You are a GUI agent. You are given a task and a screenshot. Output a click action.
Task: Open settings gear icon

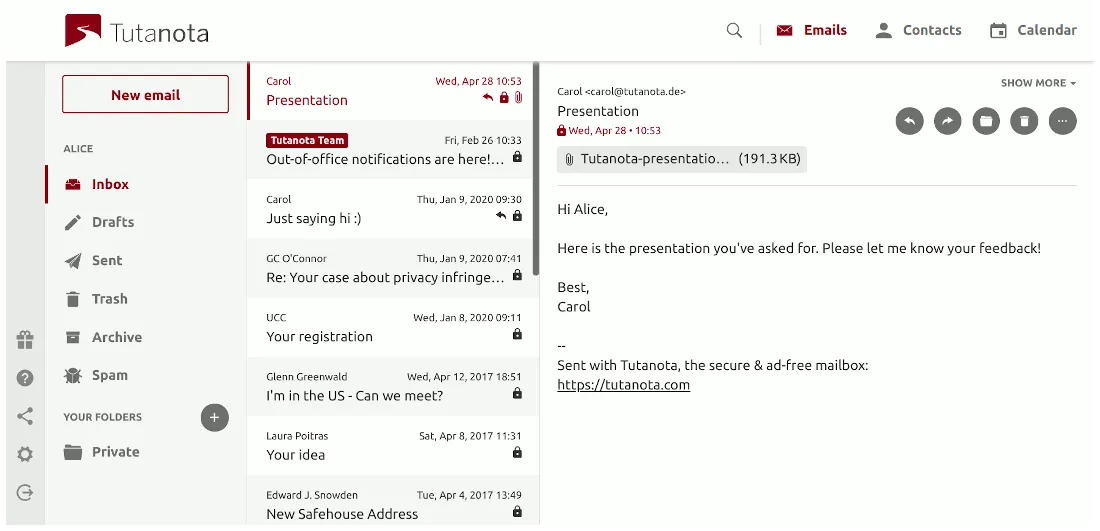25,455
